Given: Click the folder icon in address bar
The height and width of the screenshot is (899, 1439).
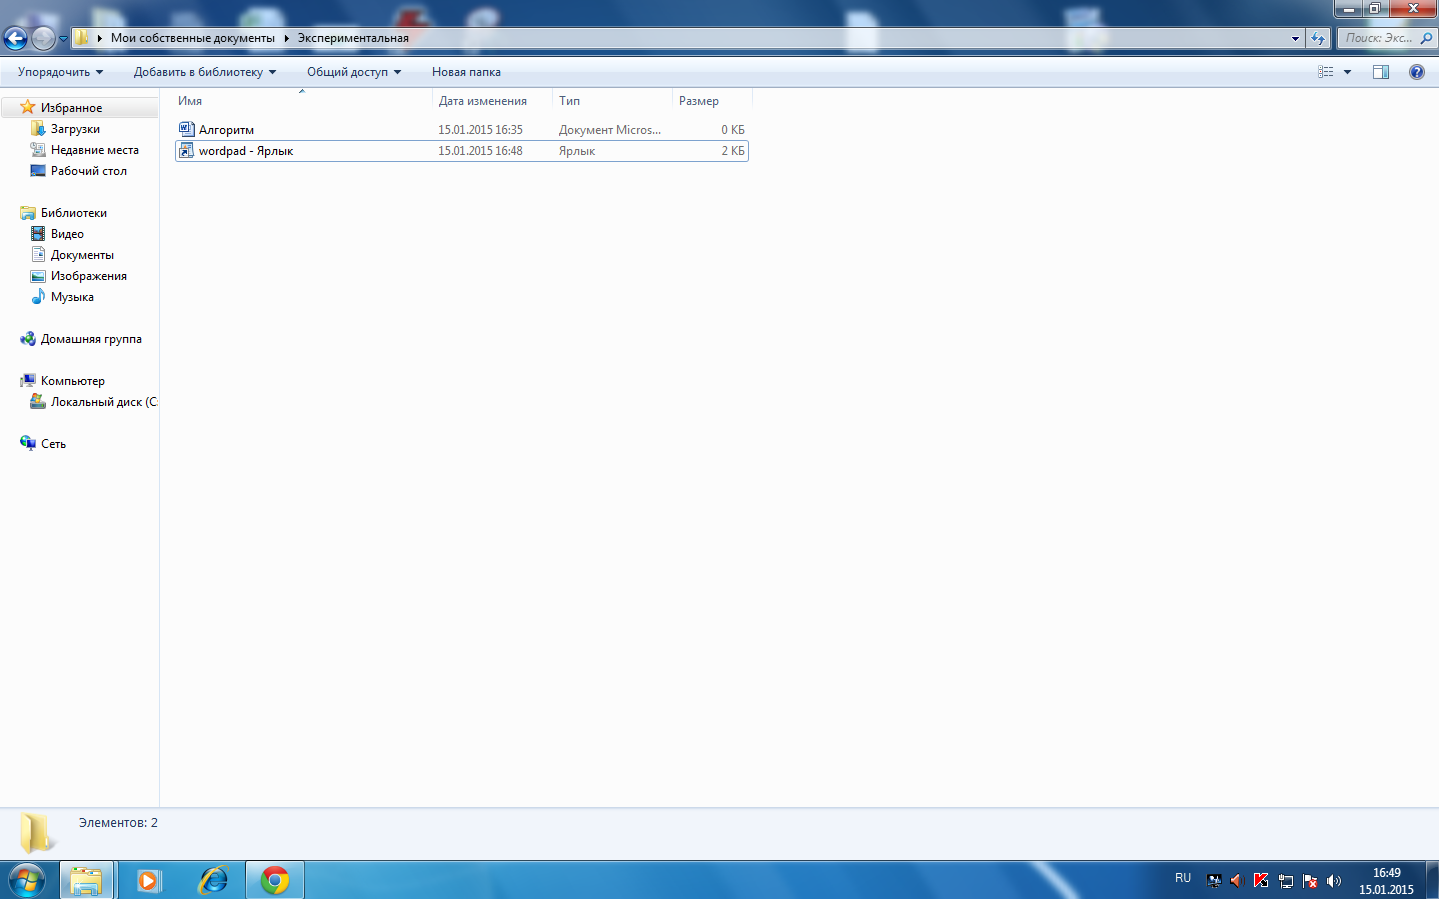Looking at the screenshot, I should [x=82, y=38].
